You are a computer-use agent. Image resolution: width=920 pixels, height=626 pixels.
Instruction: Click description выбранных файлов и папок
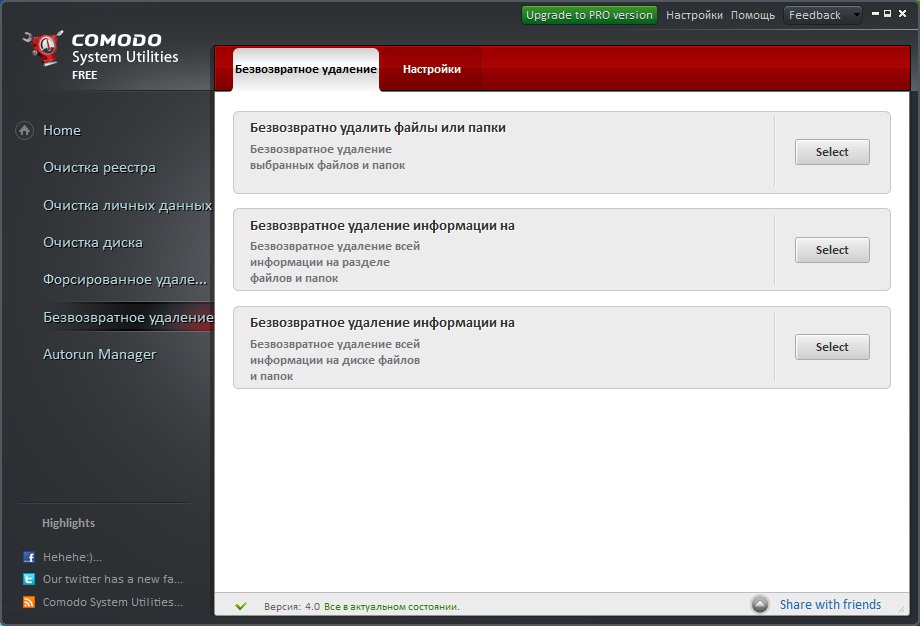[327, 165]
